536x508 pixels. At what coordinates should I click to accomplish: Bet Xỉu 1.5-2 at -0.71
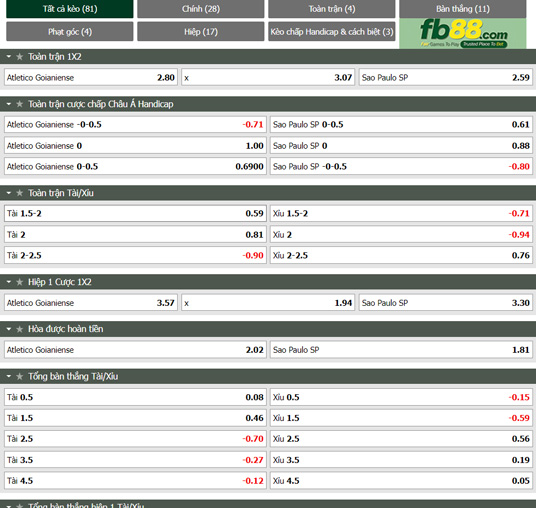tap(401, 213)
